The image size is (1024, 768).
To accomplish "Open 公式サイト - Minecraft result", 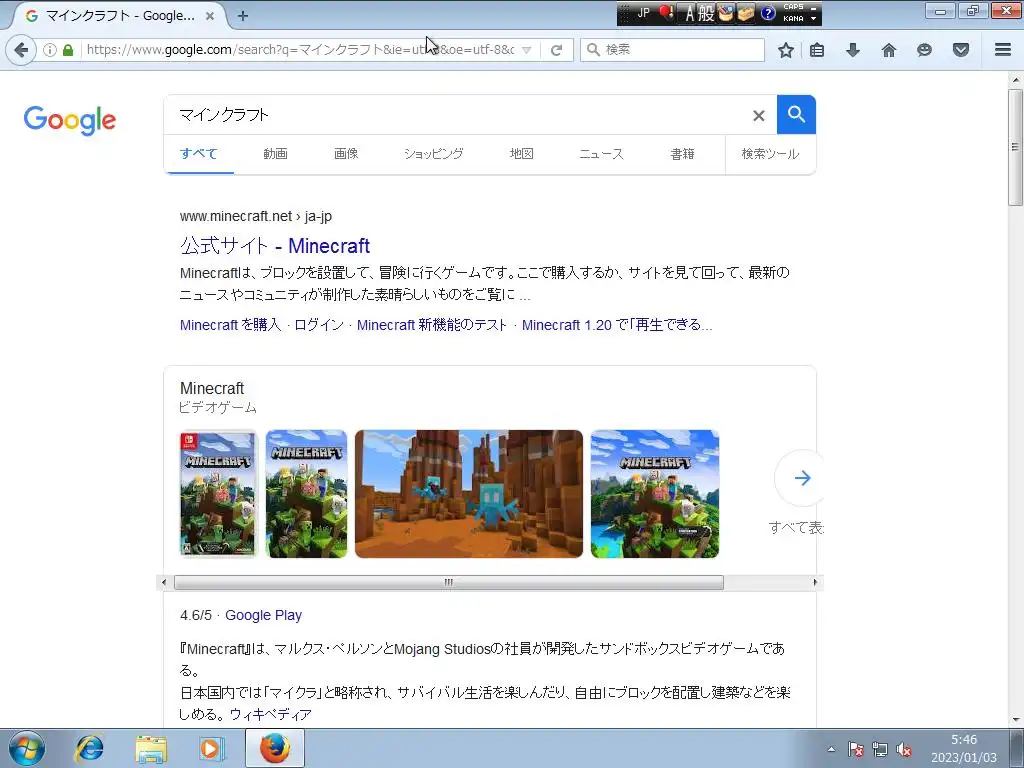I will pyautogui.click(x=275, y=246).
